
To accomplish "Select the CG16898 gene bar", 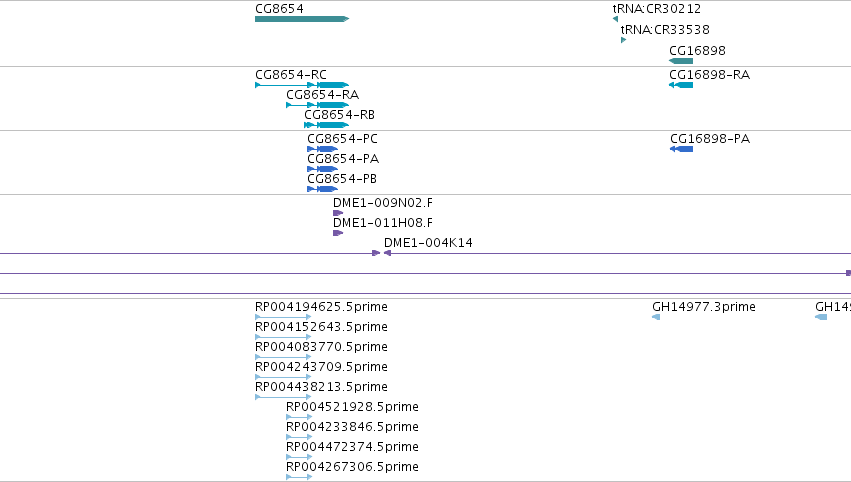I will coord(681,61).
